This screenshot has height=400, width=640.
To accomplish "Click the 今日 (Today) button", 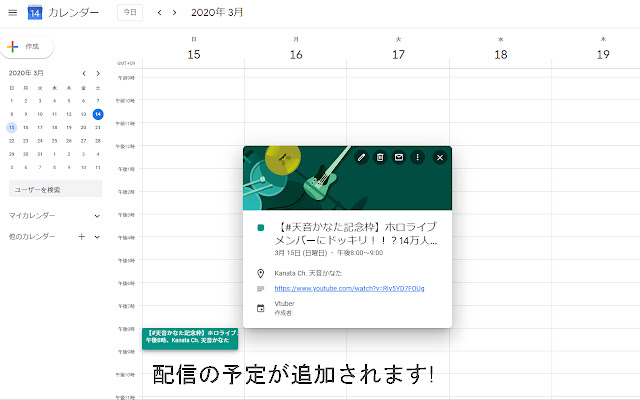I will [130, 13].
